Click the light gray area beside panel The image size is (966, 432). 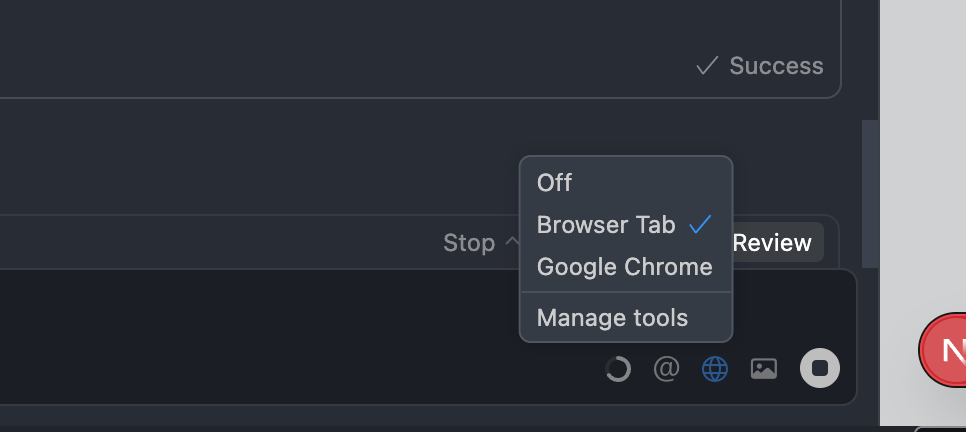920,150
